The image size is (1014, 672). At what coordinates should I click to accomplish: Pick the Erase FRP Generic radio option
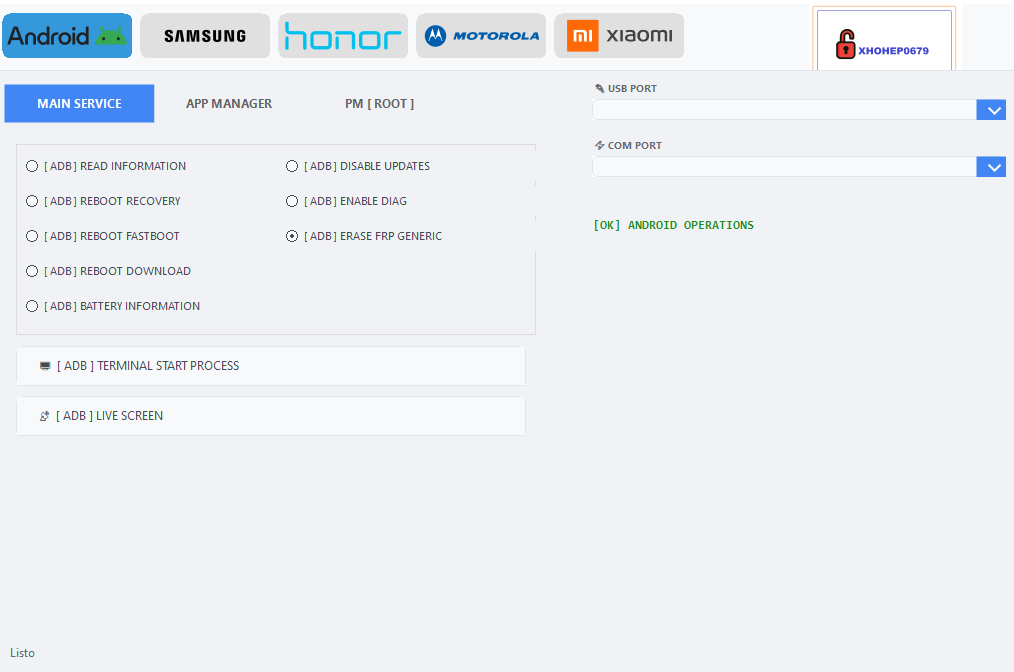click(292, 236)
